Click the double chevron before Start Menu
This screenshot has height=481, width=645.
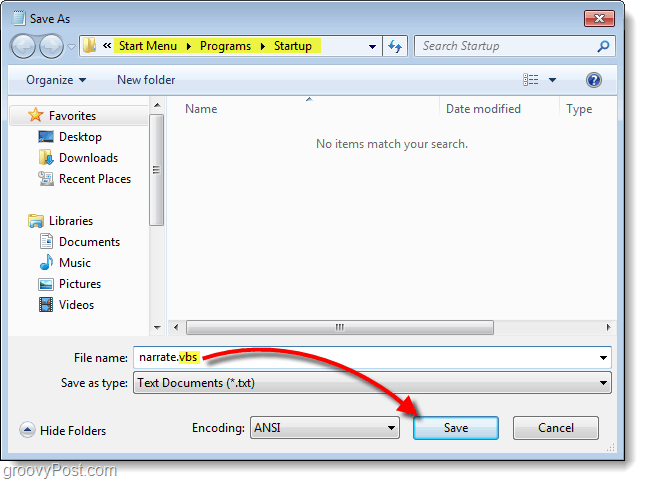(x=107, y=45)
